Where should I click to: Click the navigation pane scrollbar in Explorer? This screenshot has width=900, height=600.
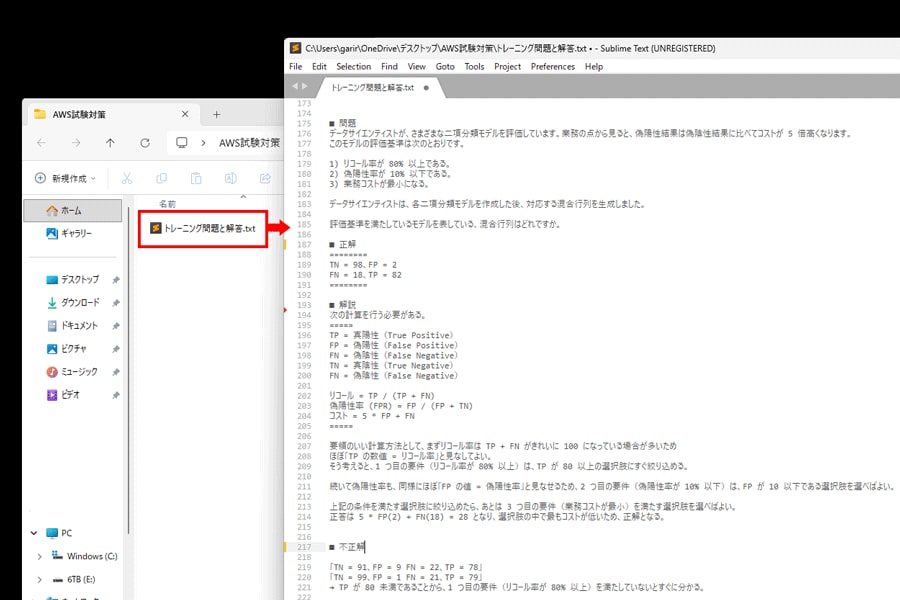coord(129,371)
